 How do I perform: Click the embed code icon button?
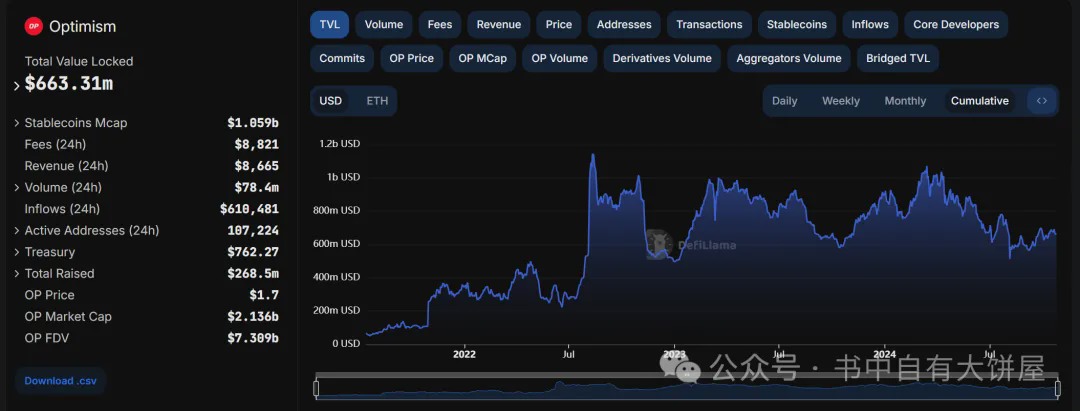(1041, 101)
